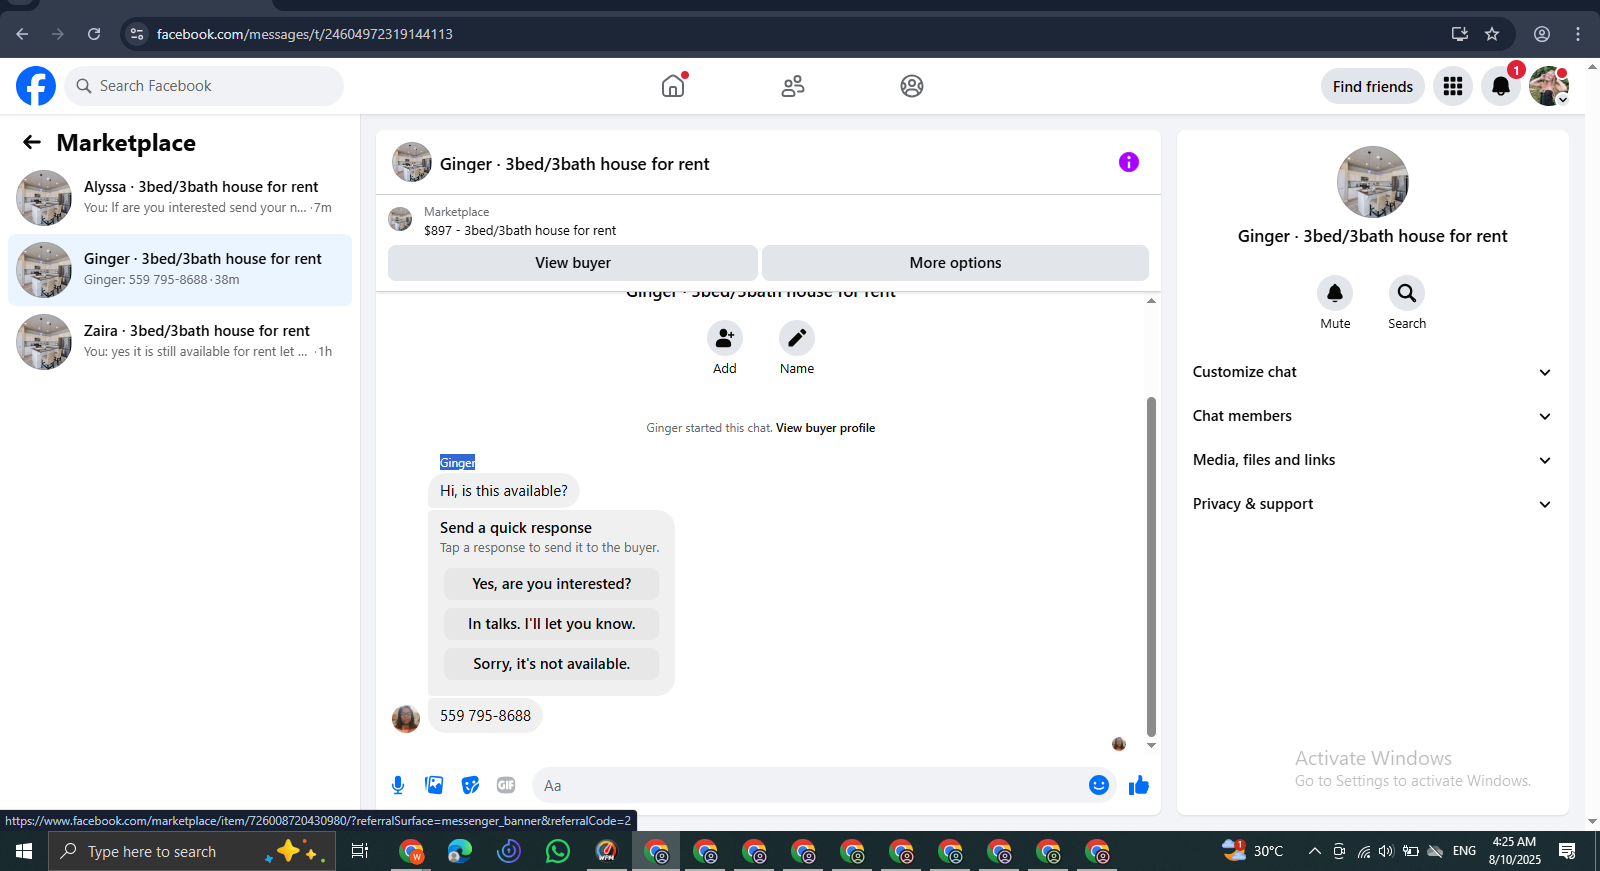This screenshot has width=1600, height=871.
Task: Click the message "559 795-8688"
Action: pos(485,716)
